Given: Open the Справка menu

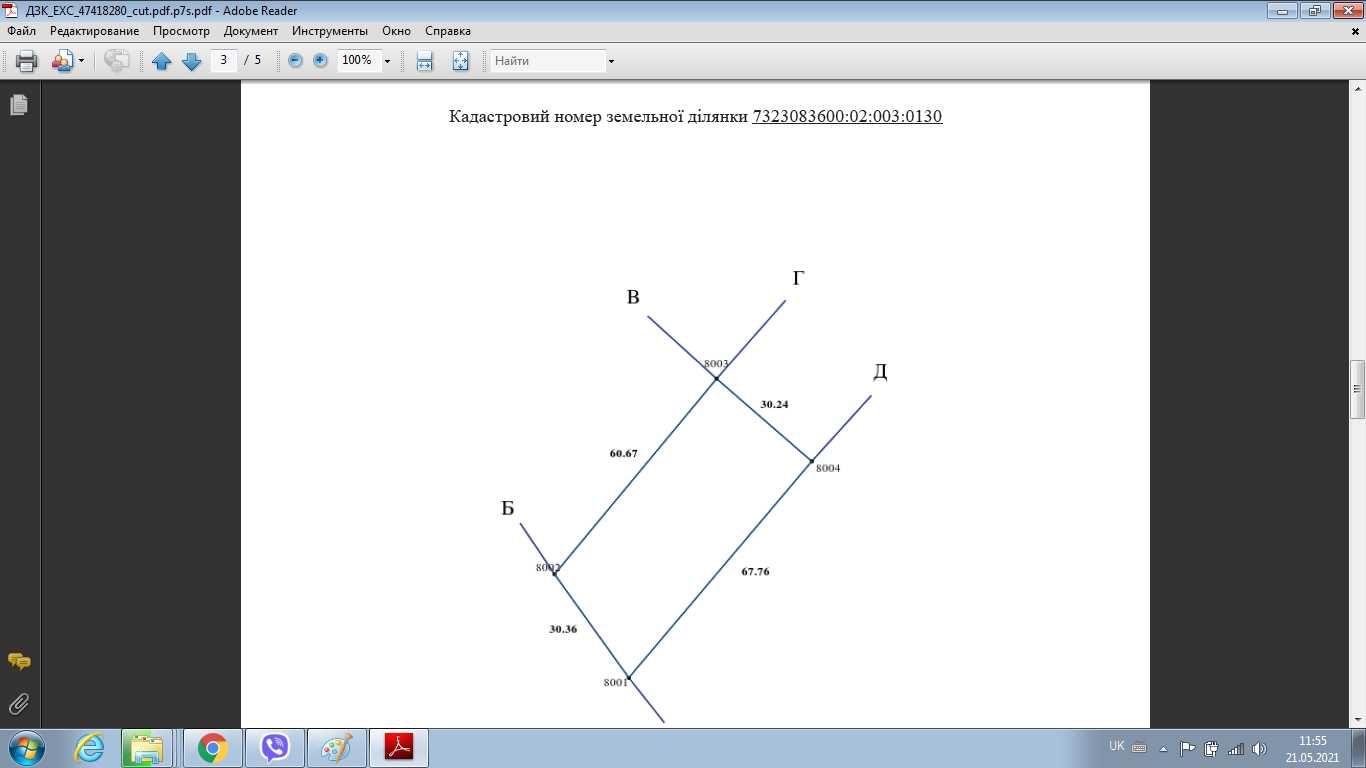Looking at the screenshot, I should point(448,31).
